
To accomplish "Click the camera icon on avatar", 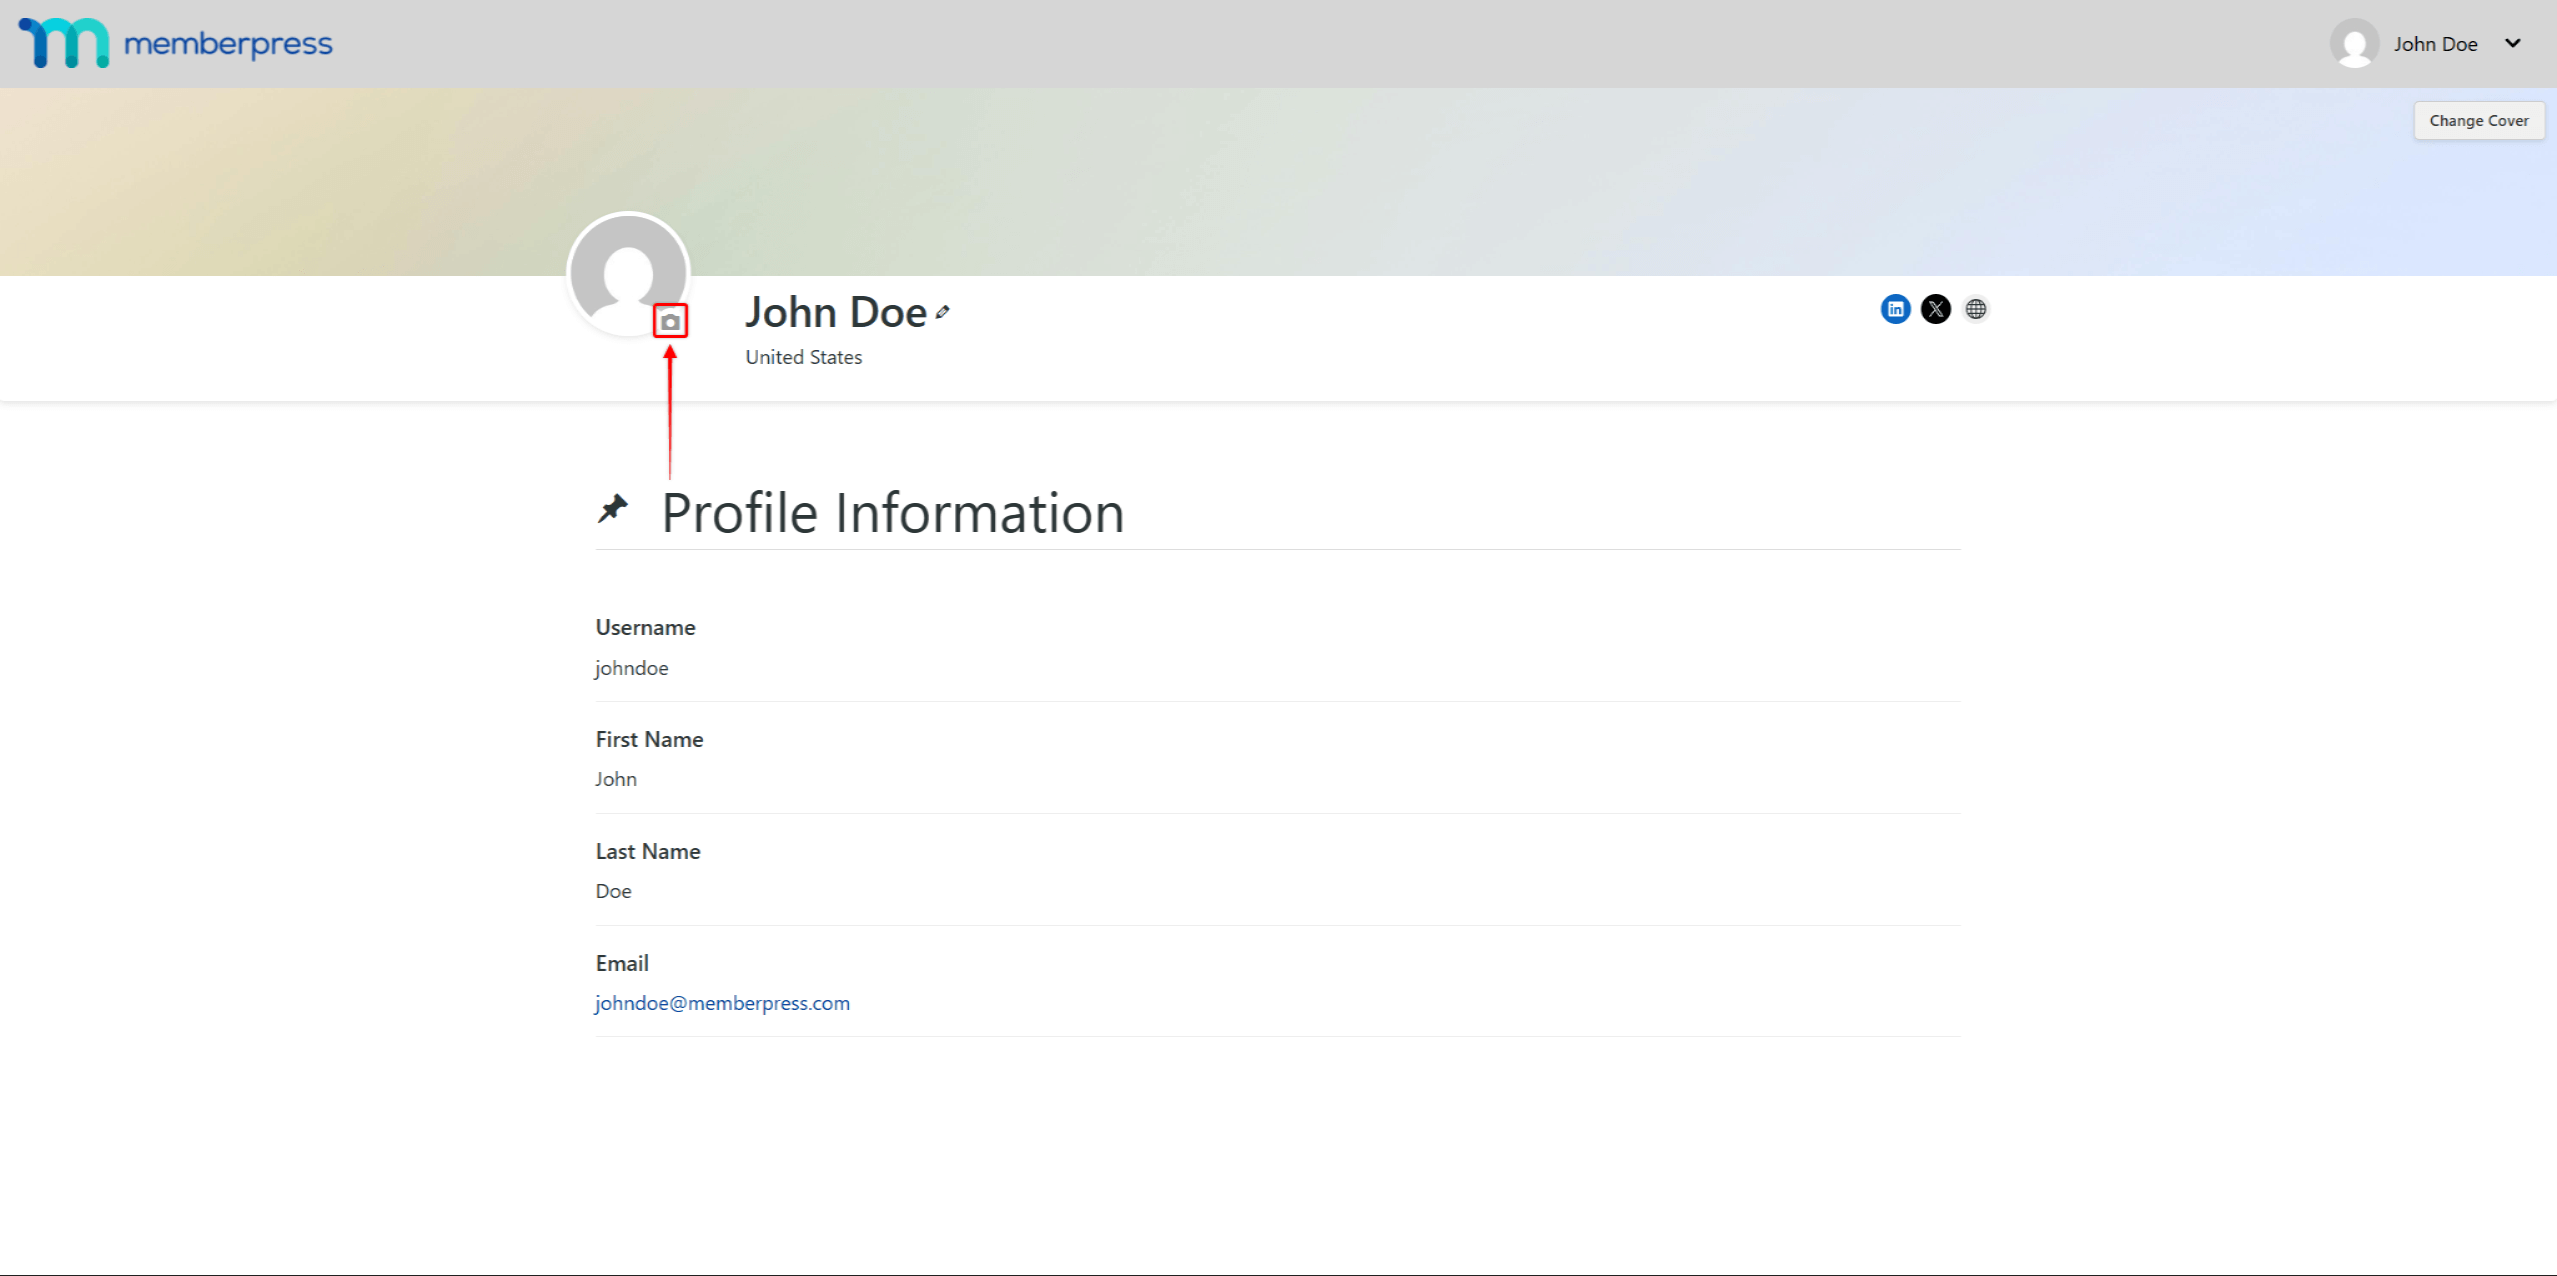I will point(670,322).
